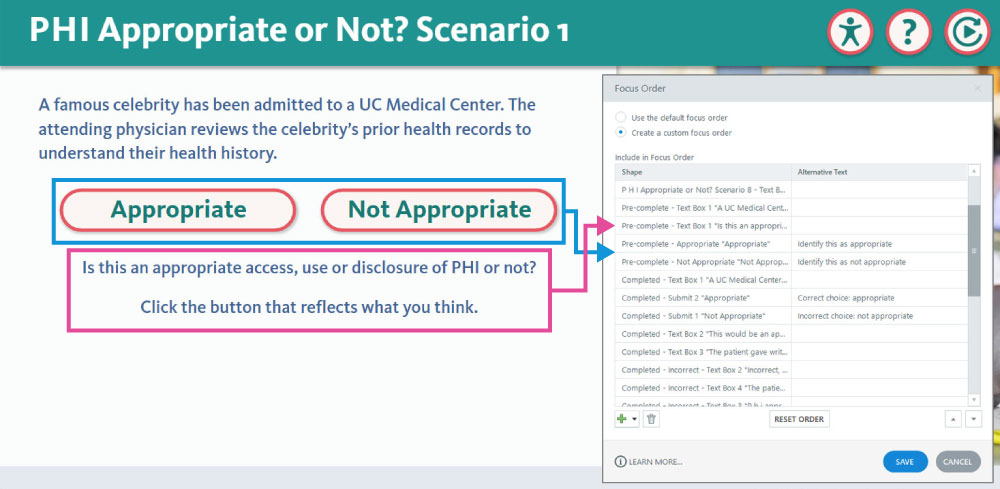The width and height of the screenshot is (1000, 489).
Task: Move item down with the down arrow
Action: click(973, 419)
